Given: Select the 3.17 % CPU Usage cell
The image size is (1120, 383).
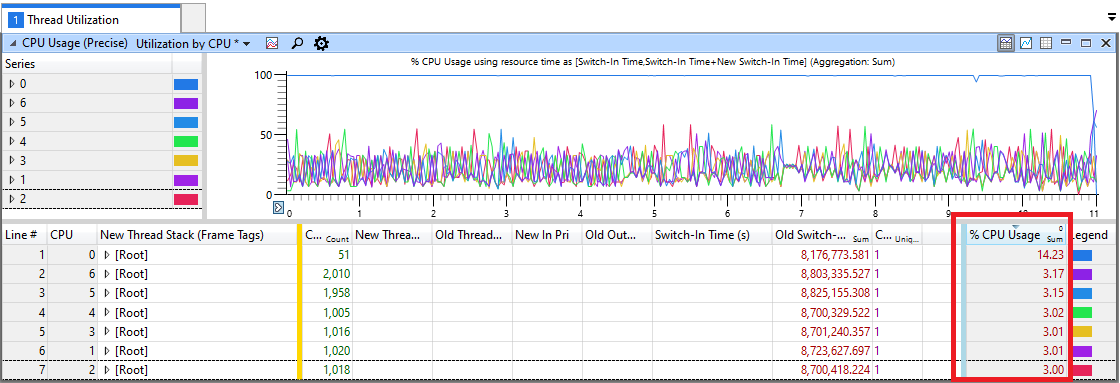Looking at the screenshot, I should coord(1016,274).
